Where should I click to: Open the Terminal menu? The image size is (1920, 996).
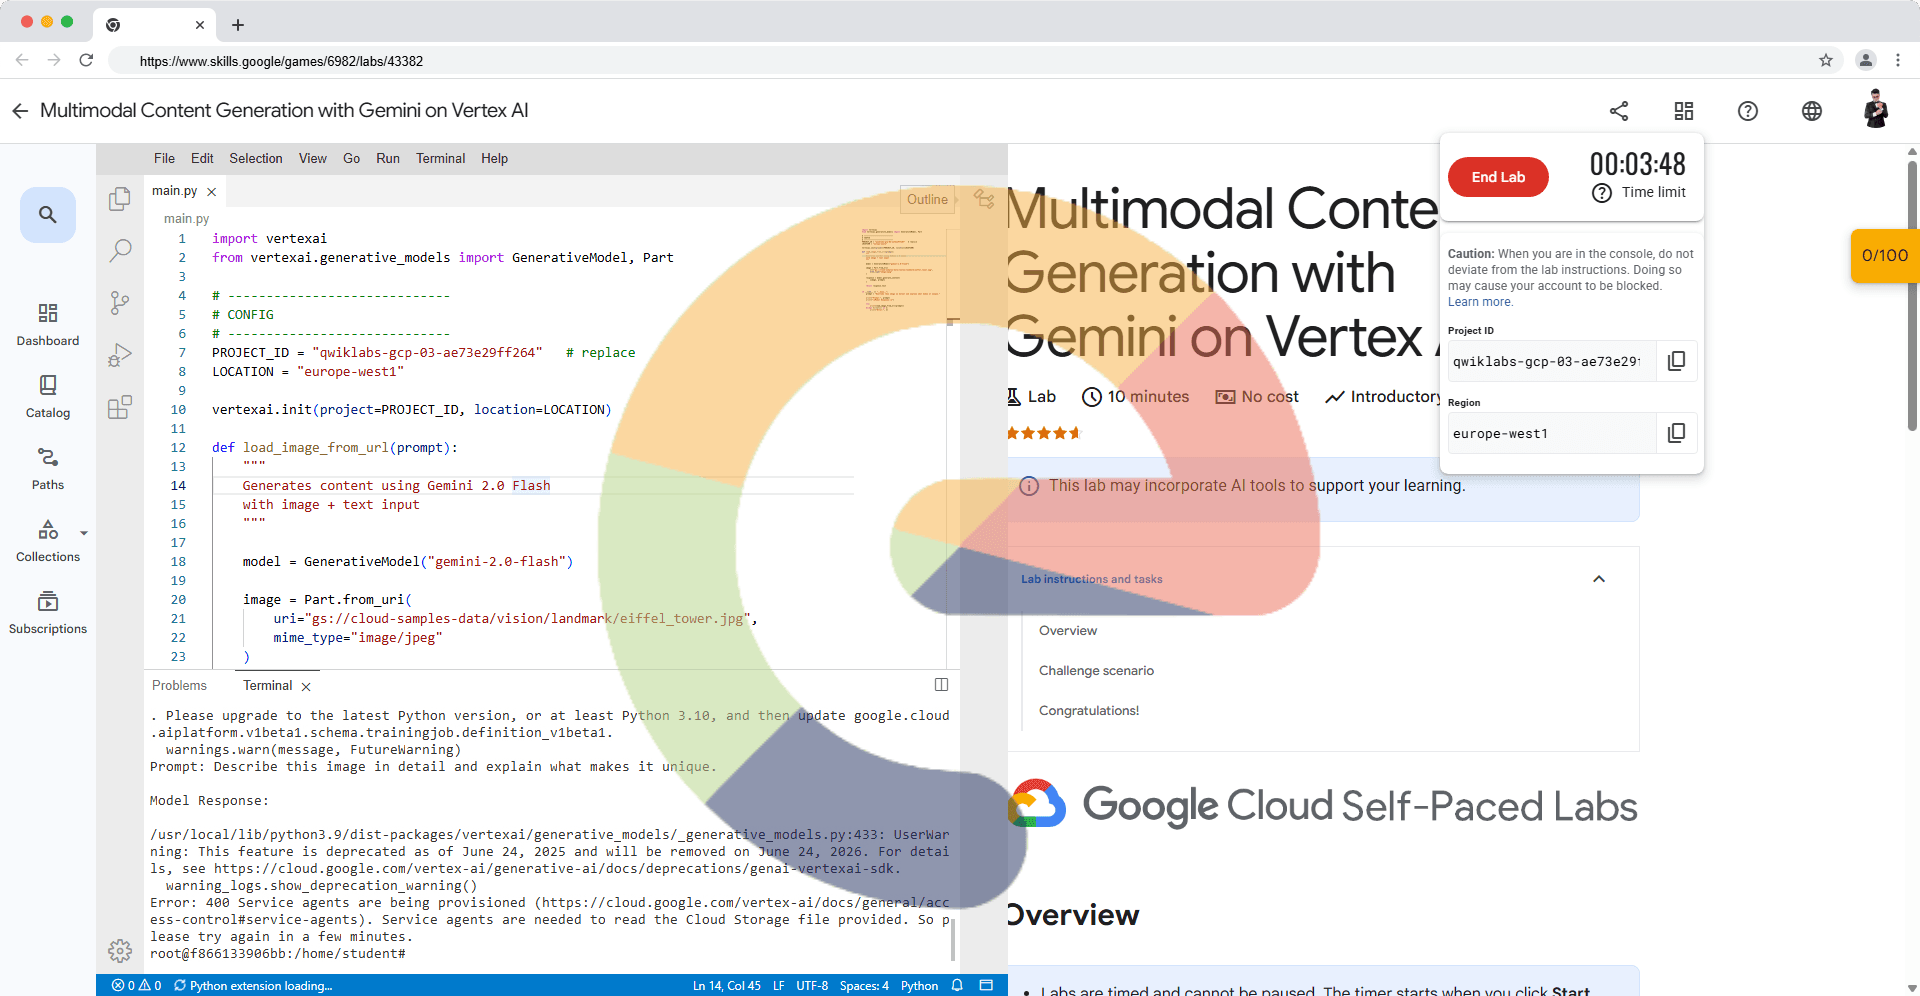click(x=440, y=158)
